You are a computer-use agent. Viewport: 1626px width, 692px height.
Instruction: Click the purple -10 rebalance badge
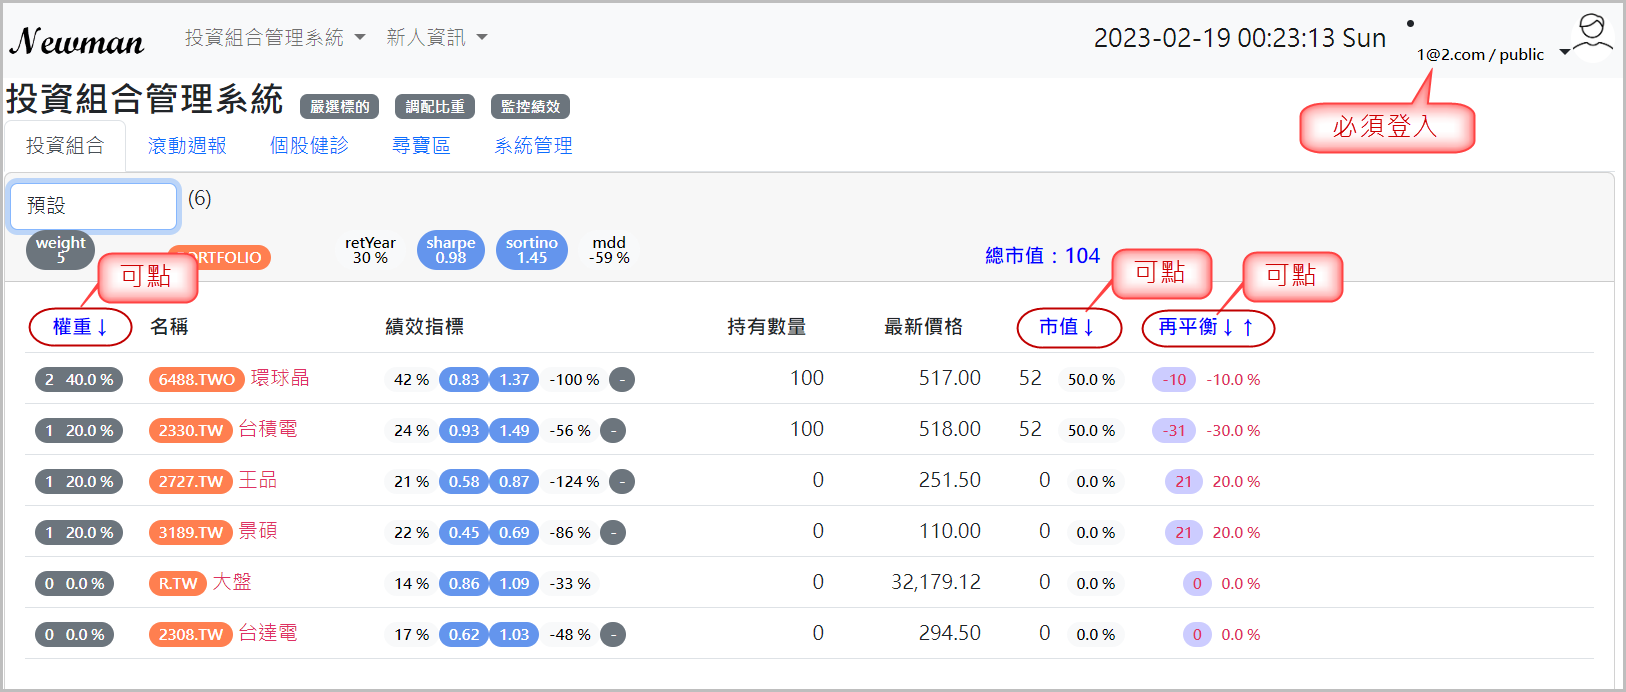[x=1174, y=380]
